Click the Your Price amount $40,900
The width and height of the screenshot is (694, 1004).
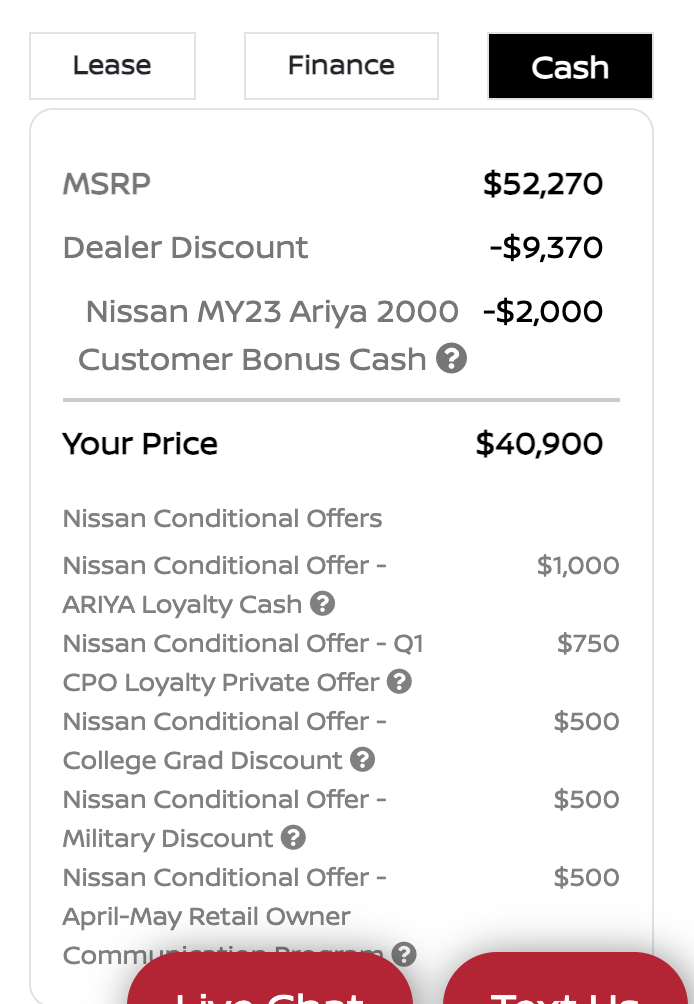click(x=539, y=444)
